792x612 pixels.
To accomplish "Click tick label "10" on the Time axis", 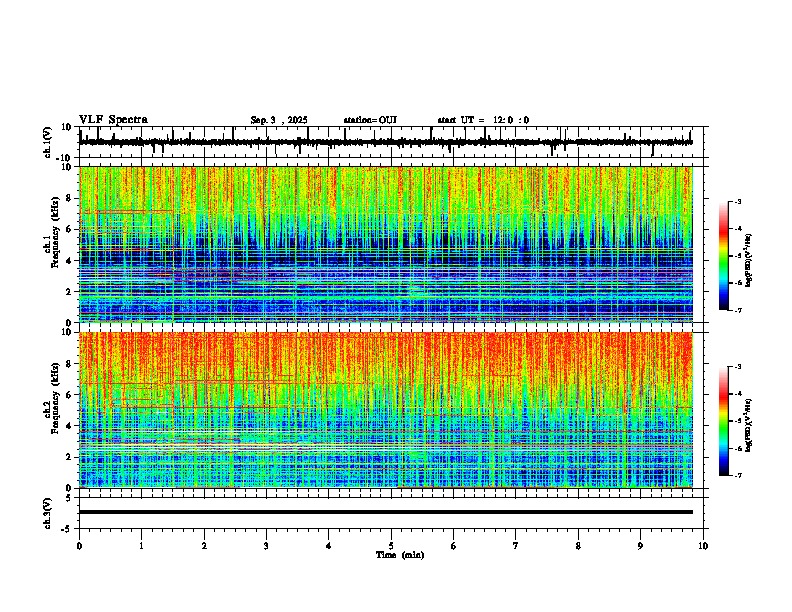I will pyautogui.click(x=703, y=546).
